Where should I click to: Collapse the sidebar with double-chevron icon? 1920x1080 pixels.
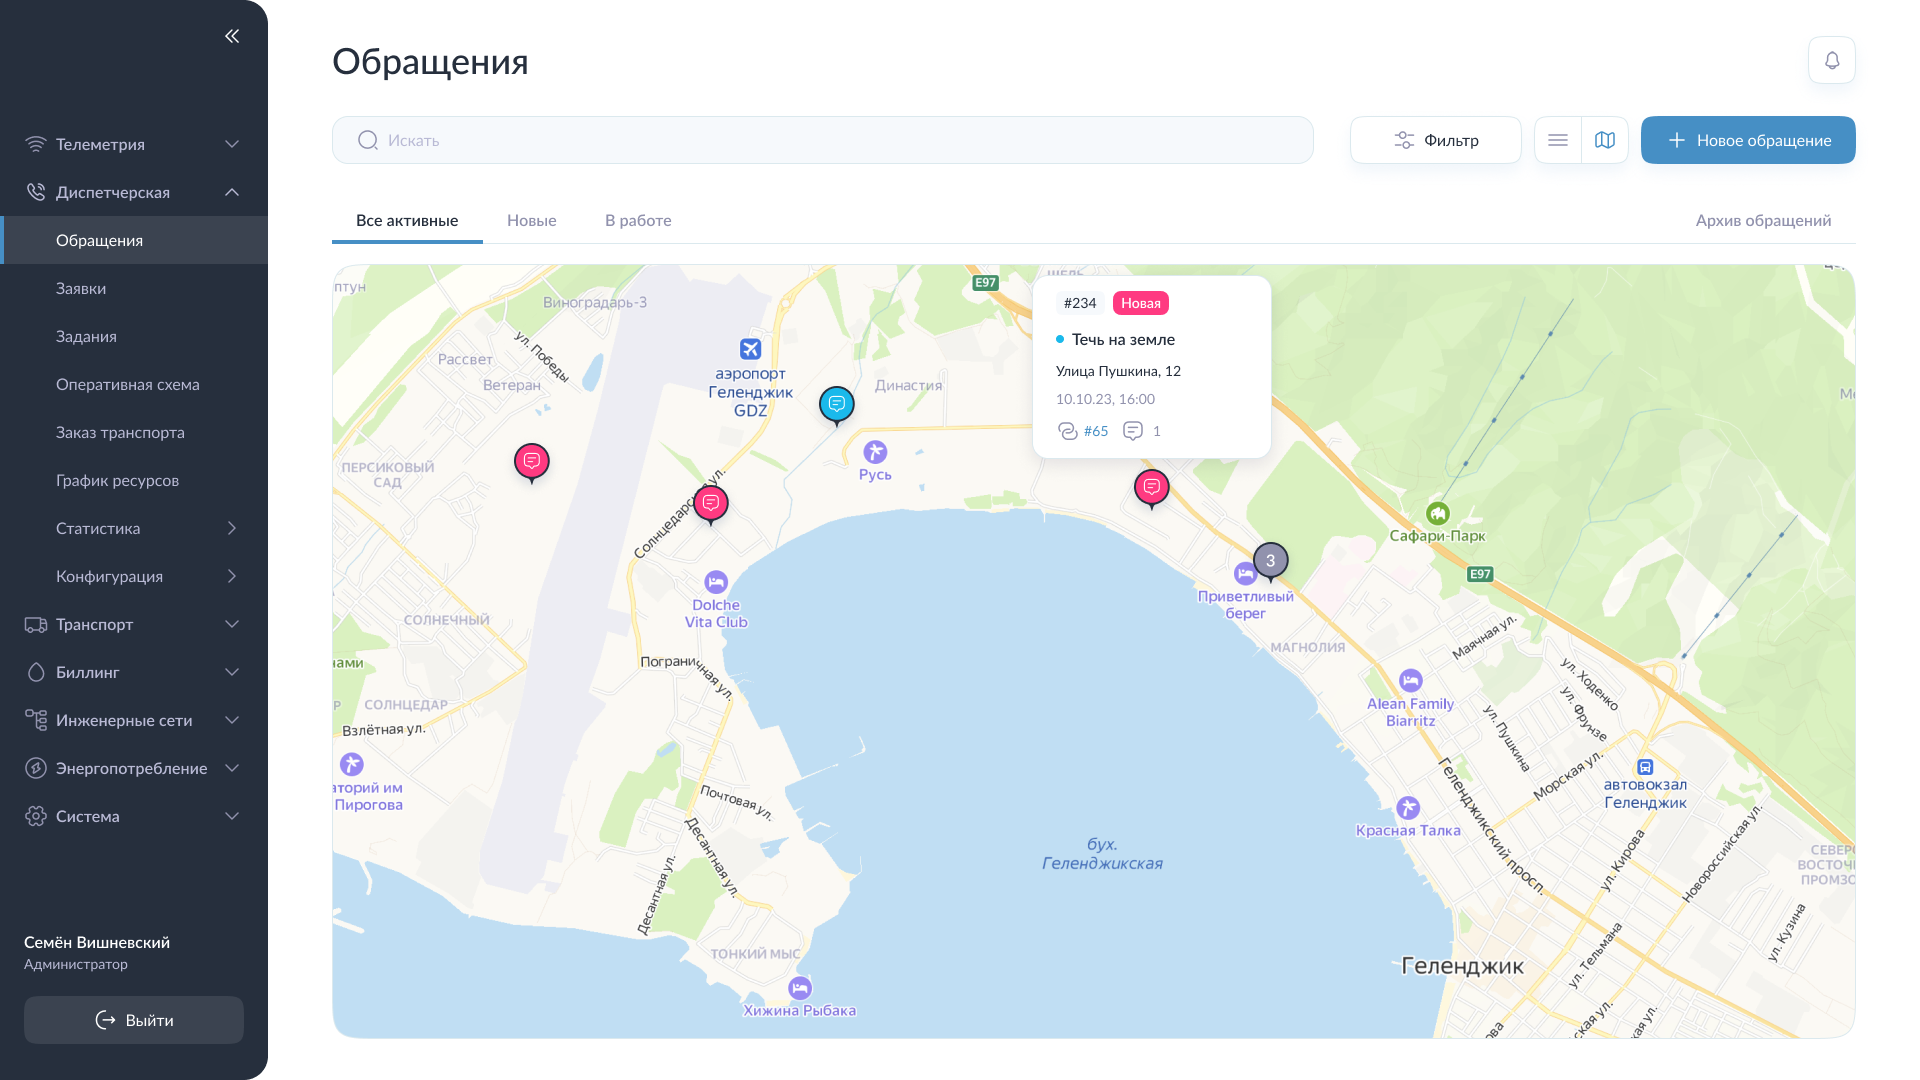click(232, 36)
